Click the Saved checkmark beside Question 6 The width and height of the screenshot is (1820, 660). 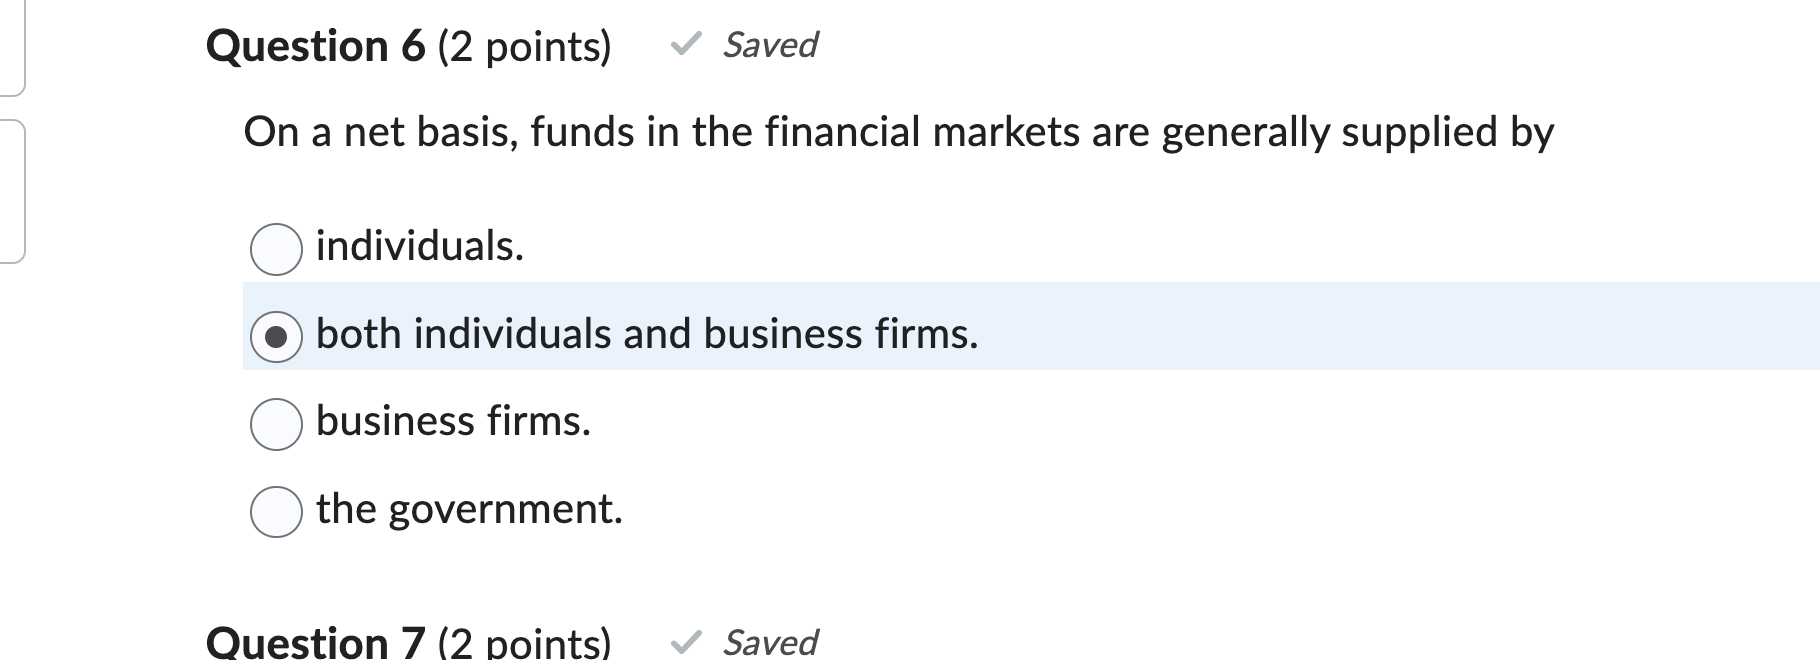685,44
